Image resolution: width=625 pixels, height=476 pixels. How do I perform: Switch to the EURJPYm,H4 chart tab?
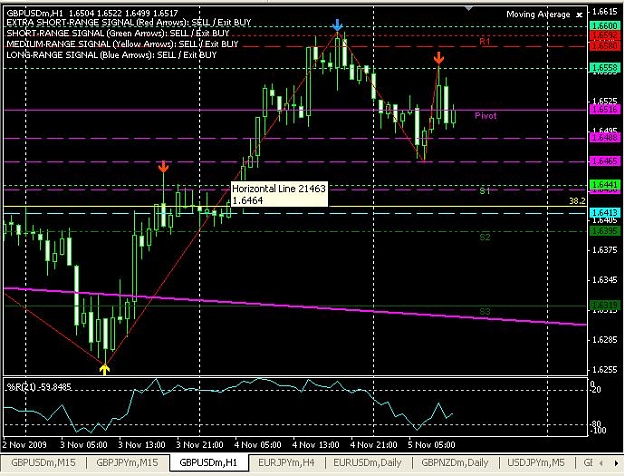(x=286, y=463)
